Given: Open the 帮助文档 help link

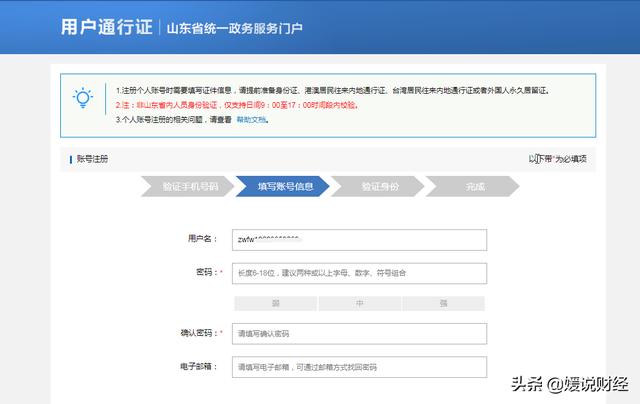Looking at the screenshot, I should pyautogui.click(x=251, y=119).
